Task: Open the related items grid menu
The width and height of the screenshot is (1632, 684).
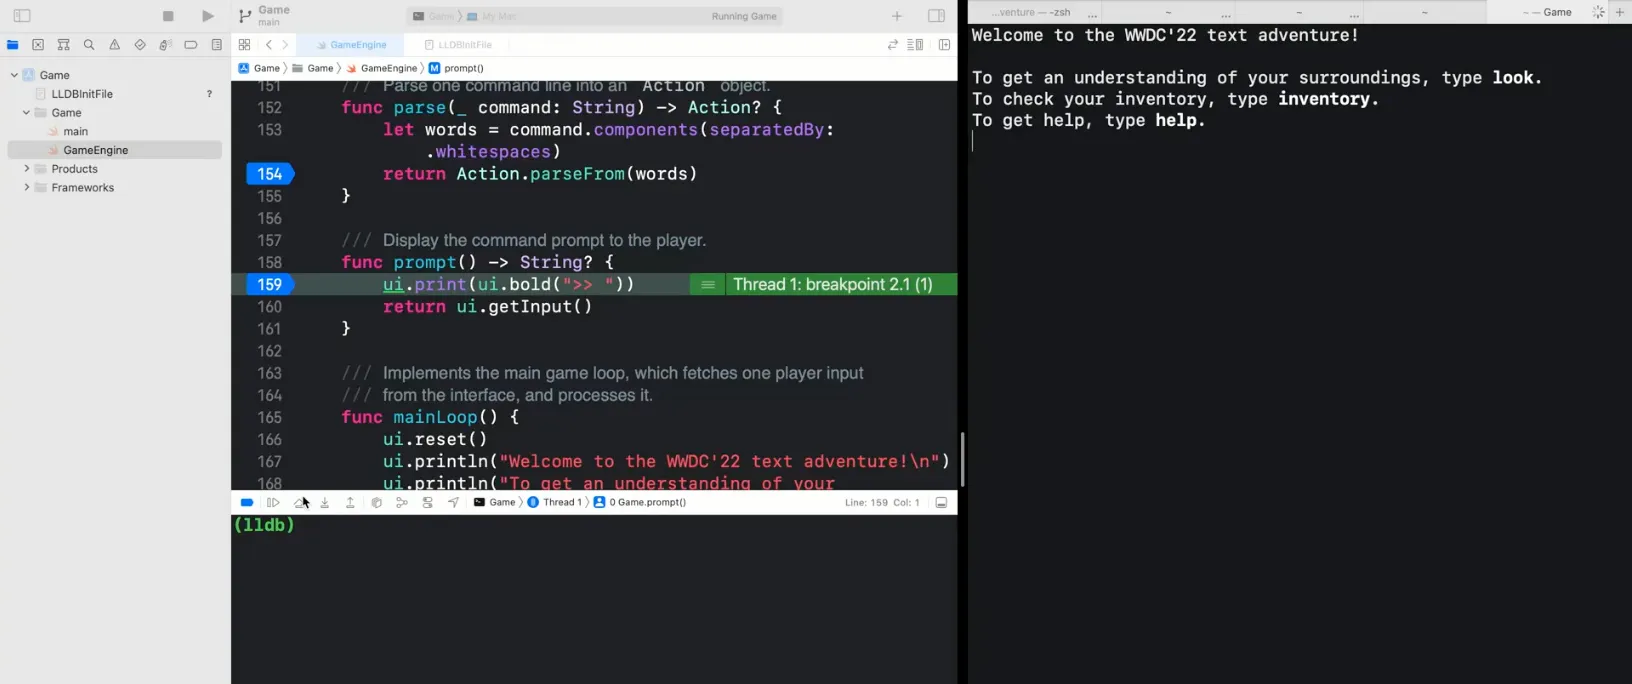Action: [244, 45]
